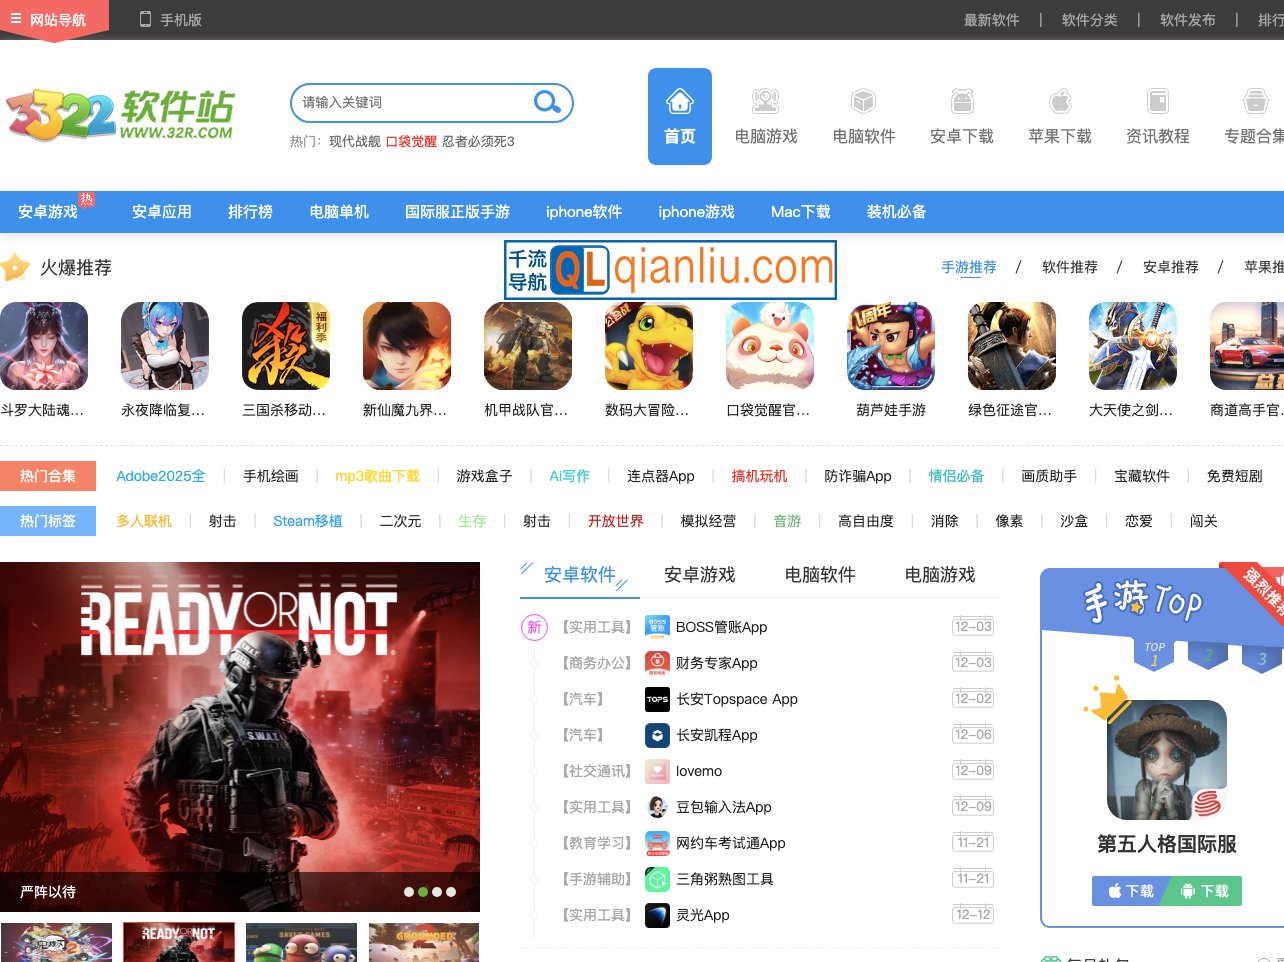Viewport: 1284px width, 962px height.
Task: Click the Apple icon for 苹果下载
Action: coord(1059,100)
